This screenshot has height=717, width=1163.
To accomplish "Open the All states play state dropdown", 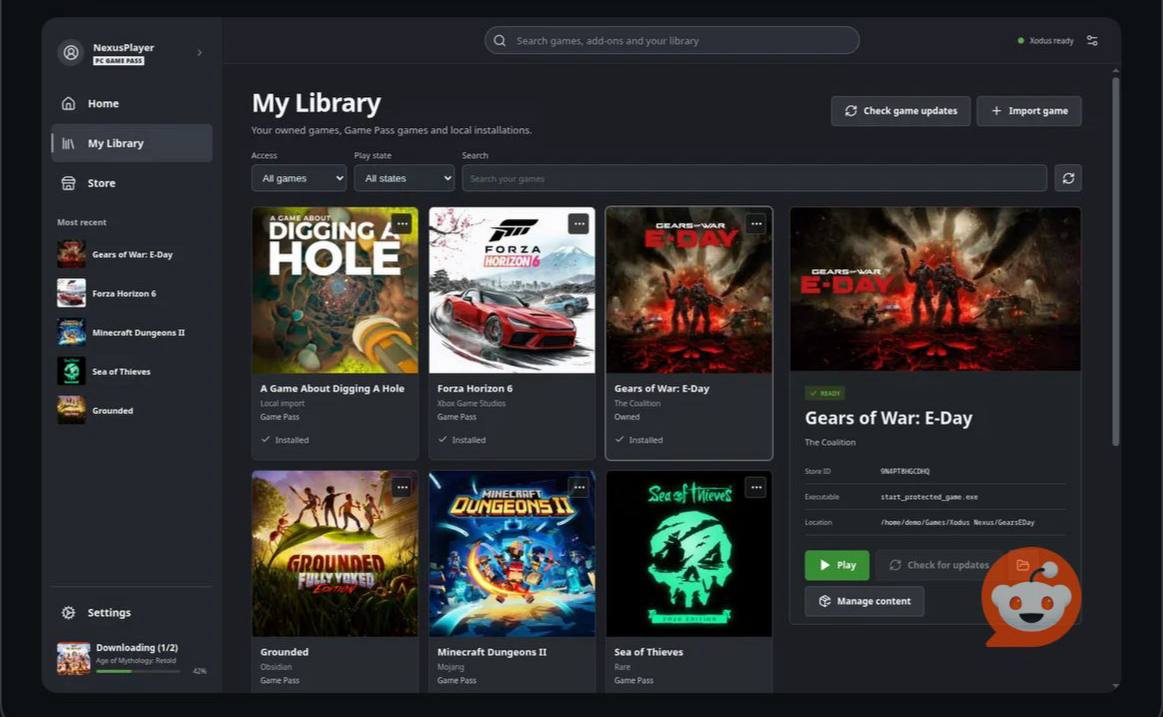I will tap(404, 179).
